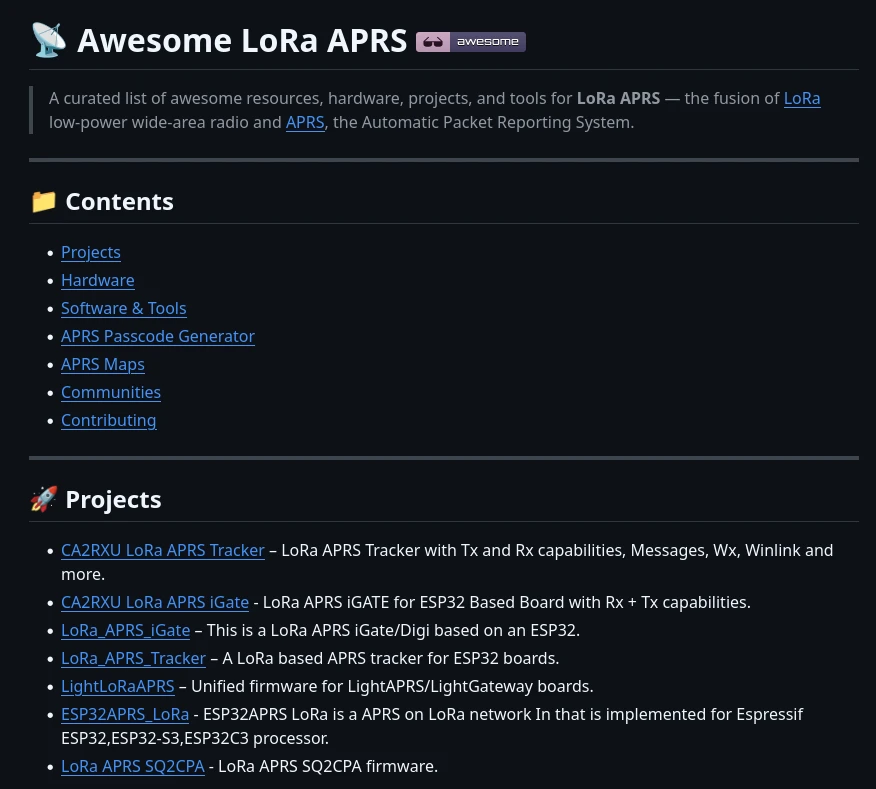Click the bold LoRa APRS text in description
This screenshot has width=876, height=789.
618,98
